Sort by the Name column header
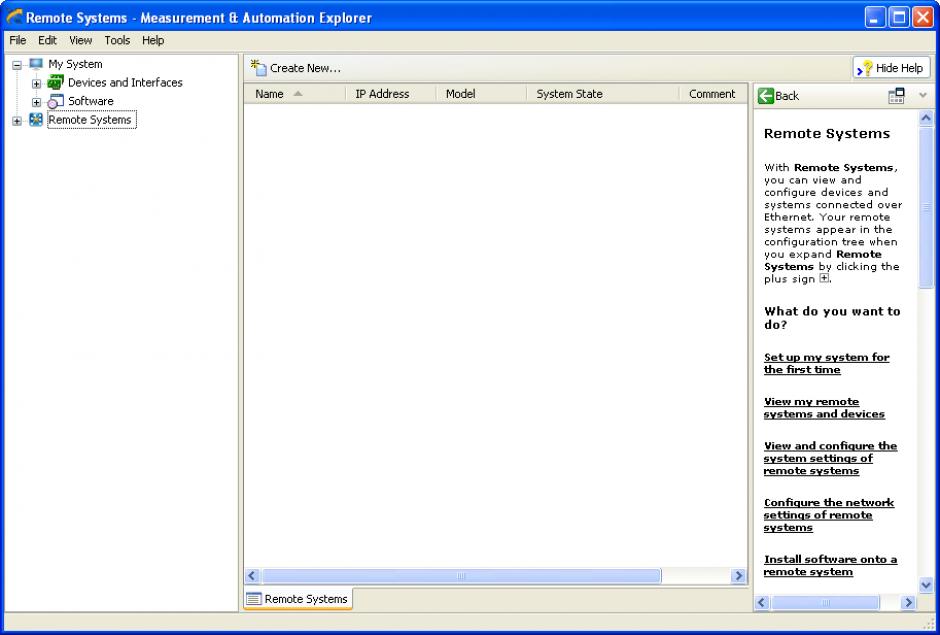This screenshot has width=940, height=635. click(294, 94)
